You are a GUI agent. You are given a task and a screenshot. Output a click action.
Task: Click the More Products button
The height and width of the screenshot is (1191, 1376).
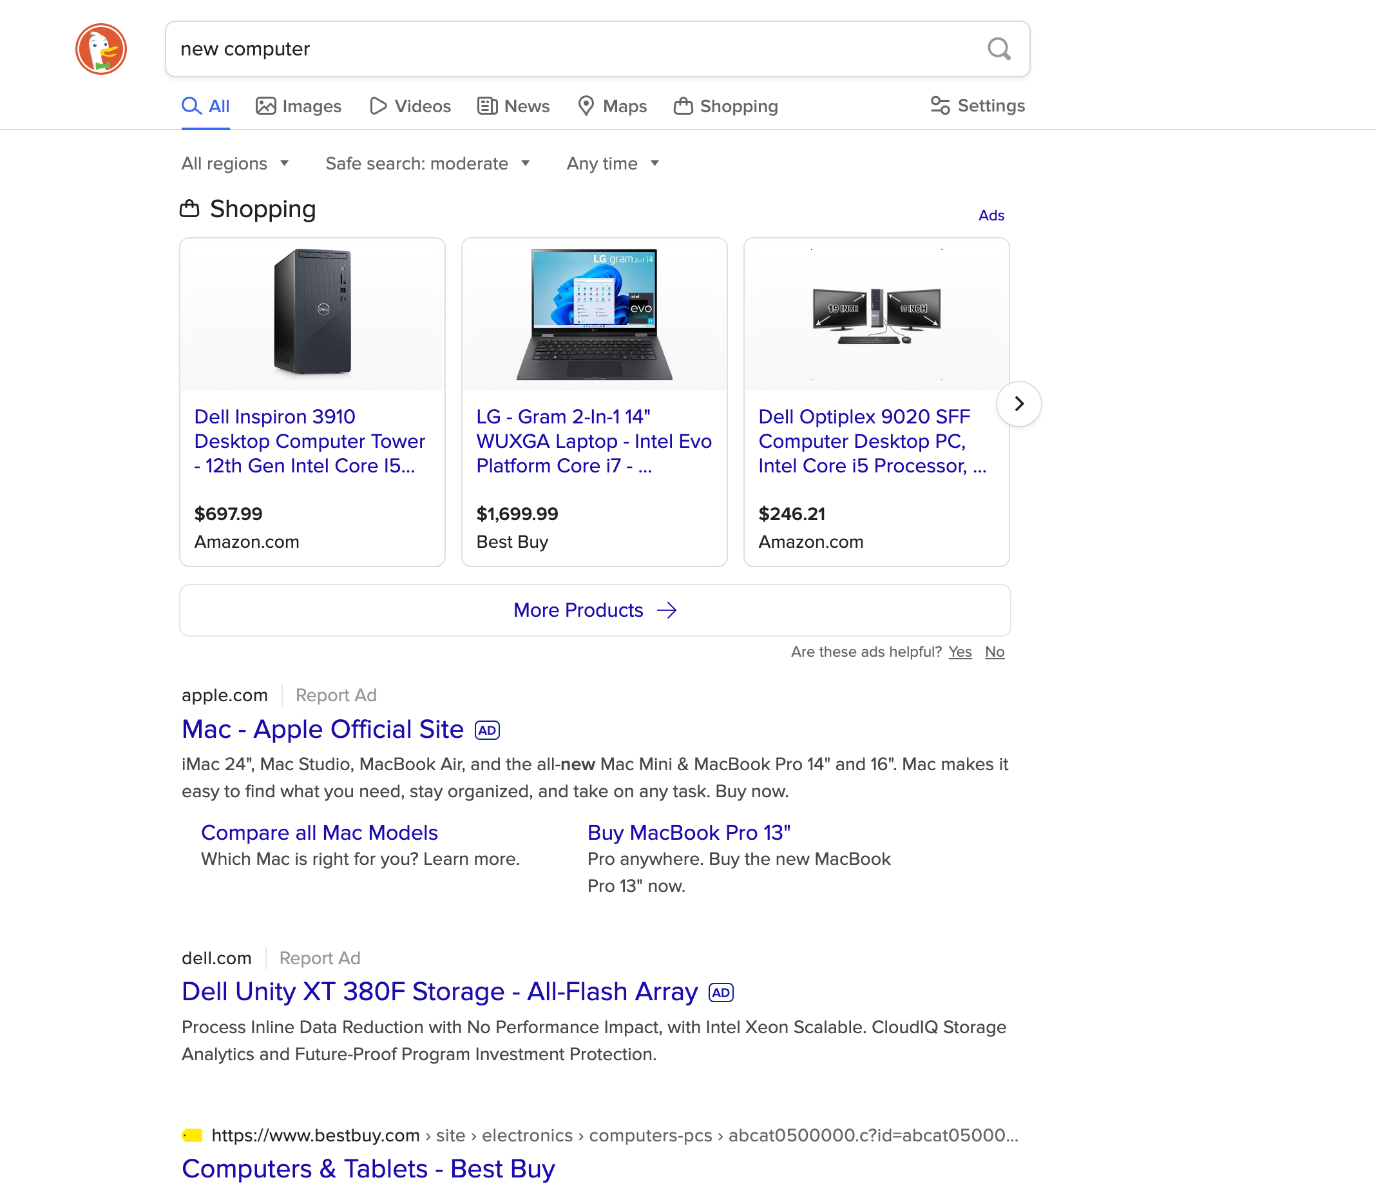point(595,611)
